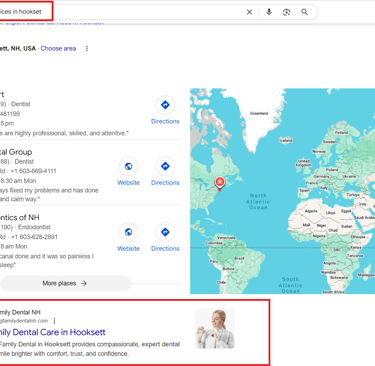Get Directions to the Dental Group listing
This screenshot has height=366, width=375.
(165, 172)
